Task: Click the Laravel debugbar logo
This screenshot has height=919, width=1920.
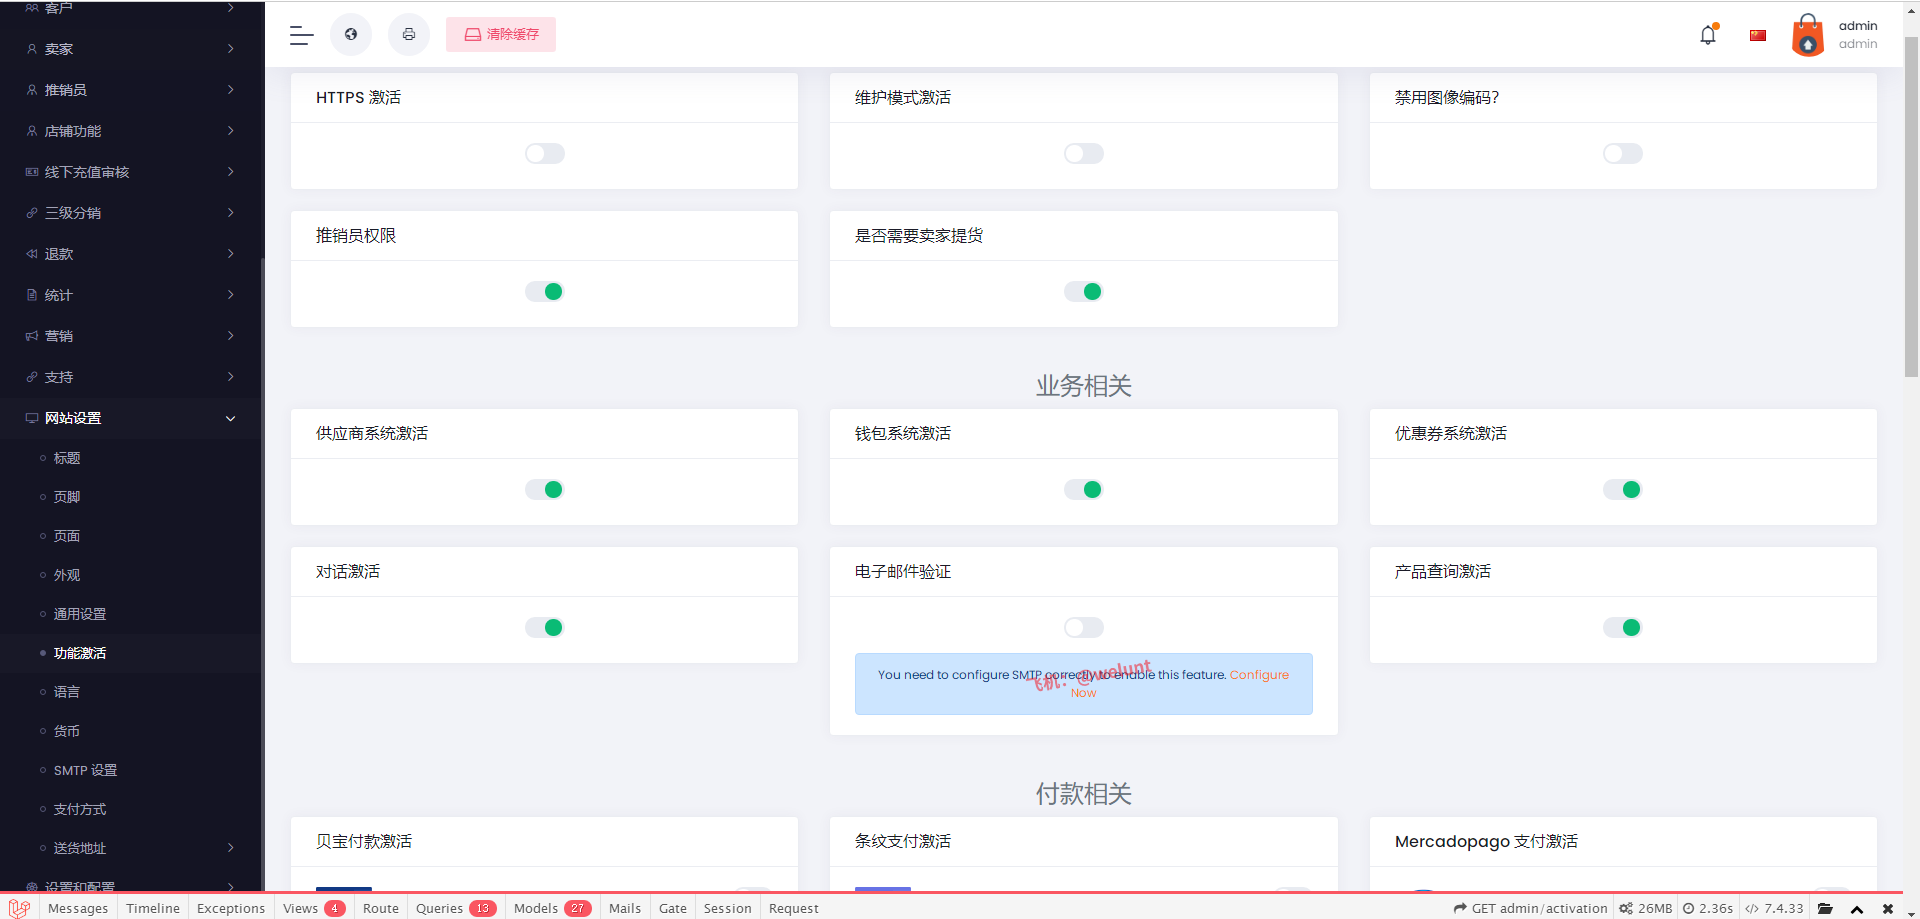Action: (19, 908)
